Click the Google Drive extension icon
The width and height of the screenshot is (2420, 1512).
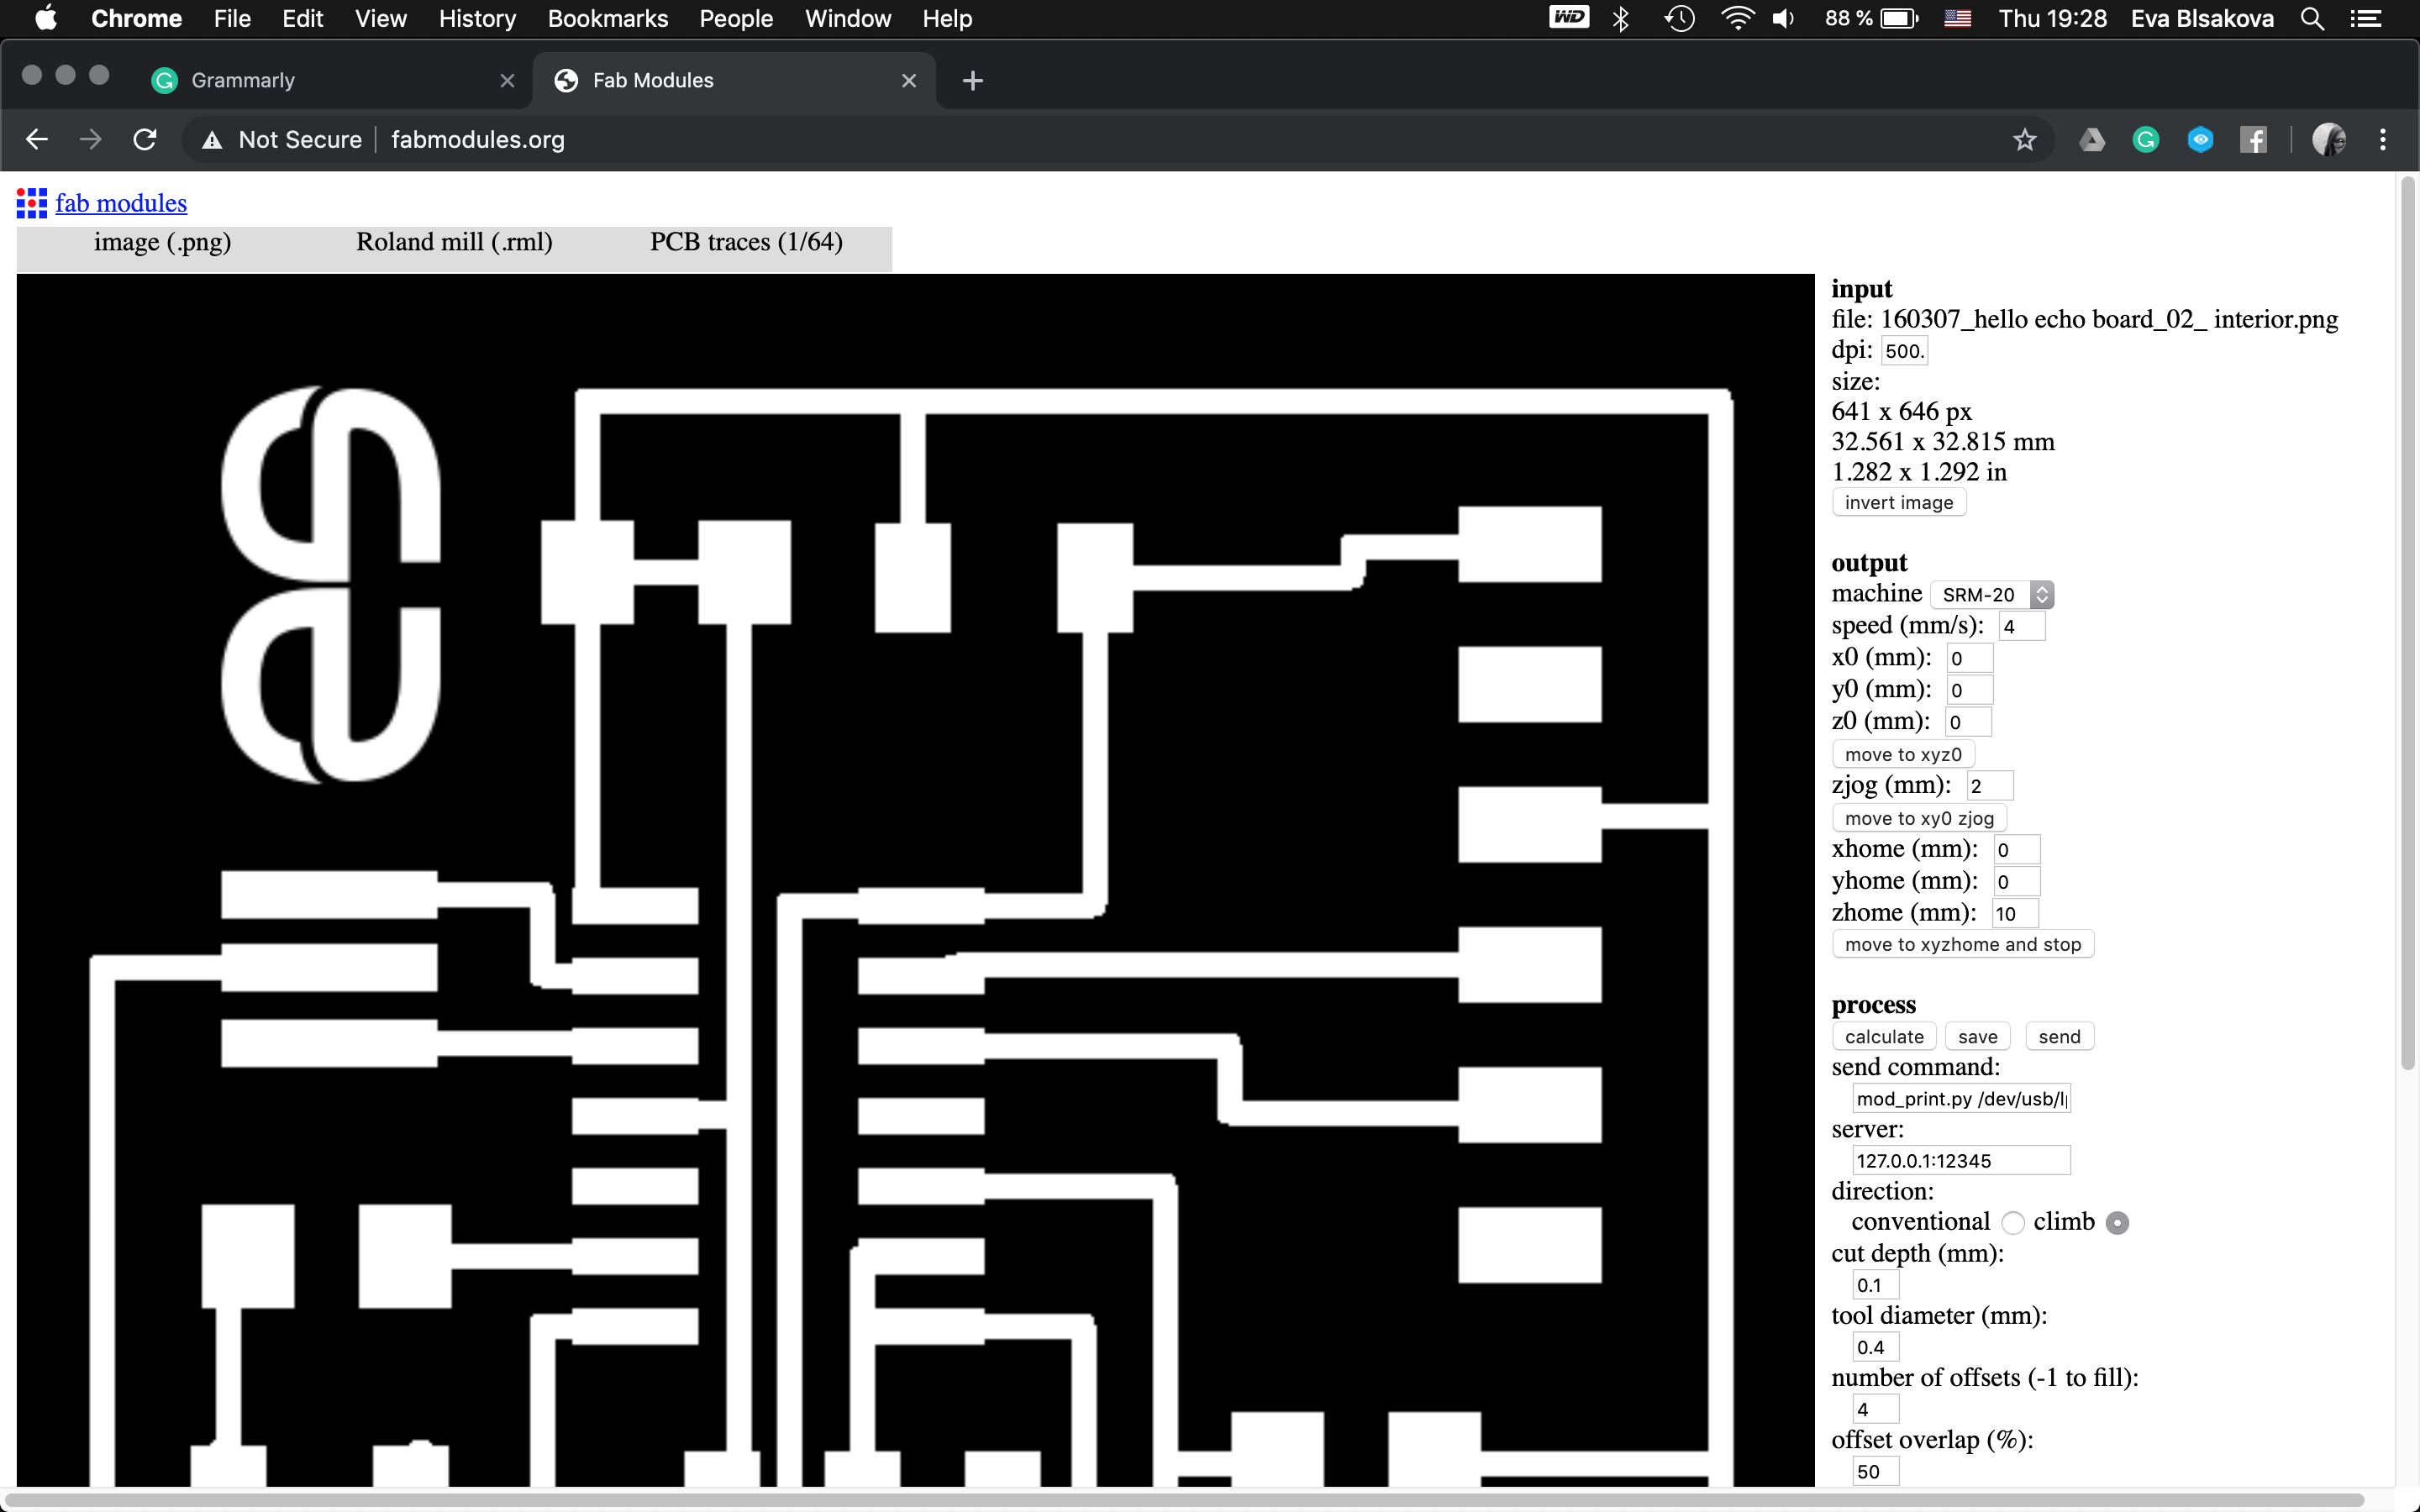pyautogui.click(x=2091, y=140)
